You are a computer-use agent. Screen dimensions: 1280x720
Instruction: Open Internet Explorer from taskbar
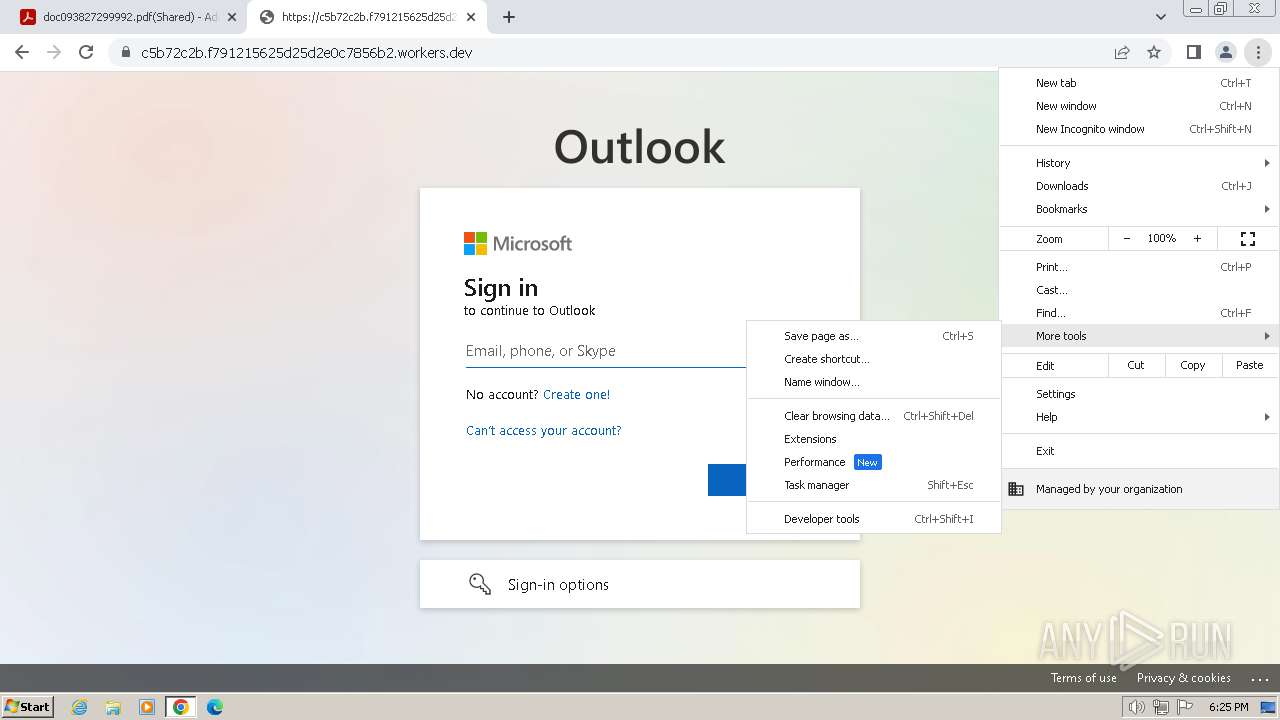pos(80,707)
